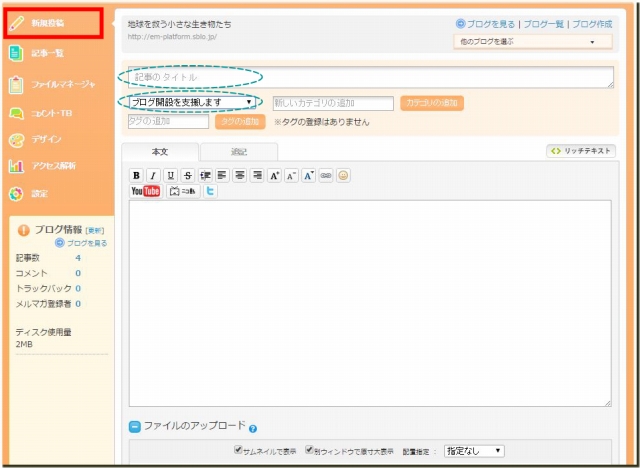Toggle underline formatting in editor toolbar
The width and height of the screenshot is (640, 468).
click(170, 175)
